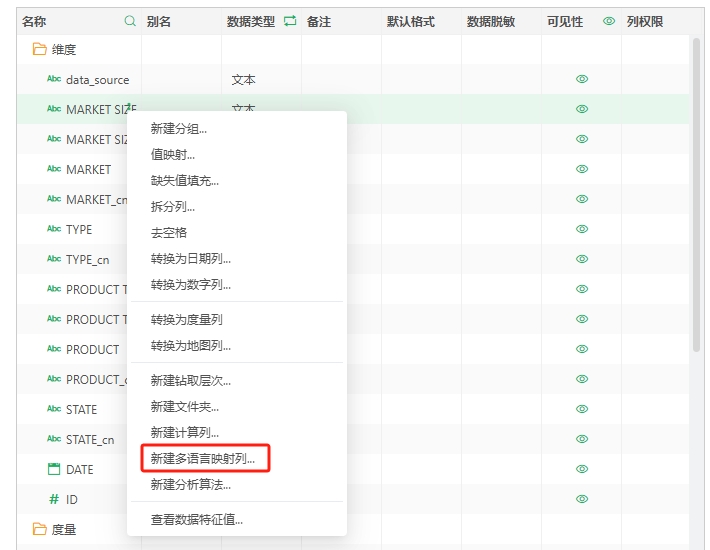710x550 pixels.
Task: Click the Abc icon next to data_source
Action: [x=54, y=79]
